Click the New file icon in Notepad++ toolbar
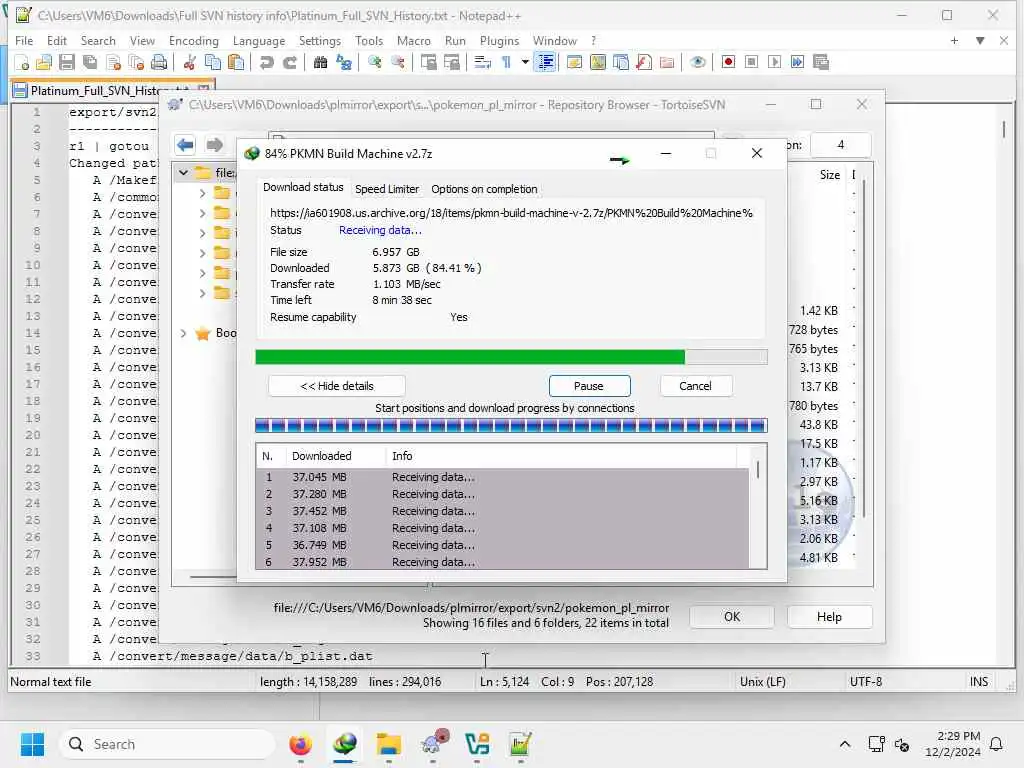 click(22, 63)
